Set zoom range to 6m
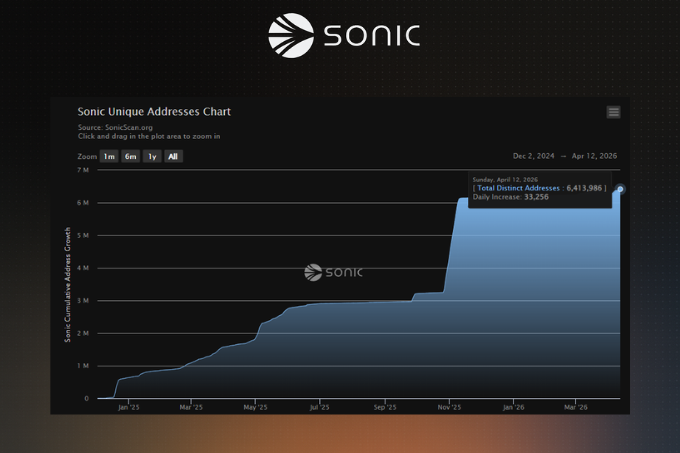Viewport: 680px width, 453px height. point(131,156)
